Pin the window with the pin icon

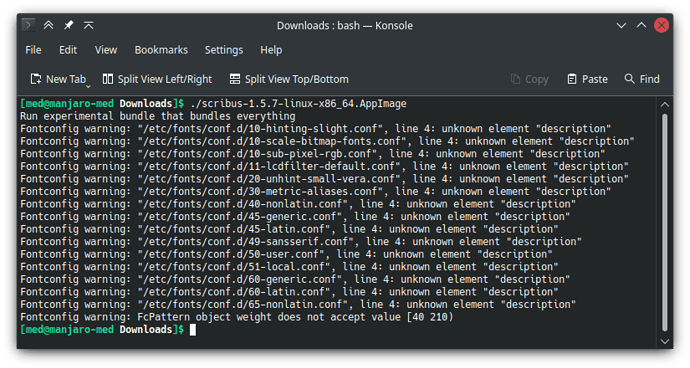pyautogui.click(x=68, y=25)
